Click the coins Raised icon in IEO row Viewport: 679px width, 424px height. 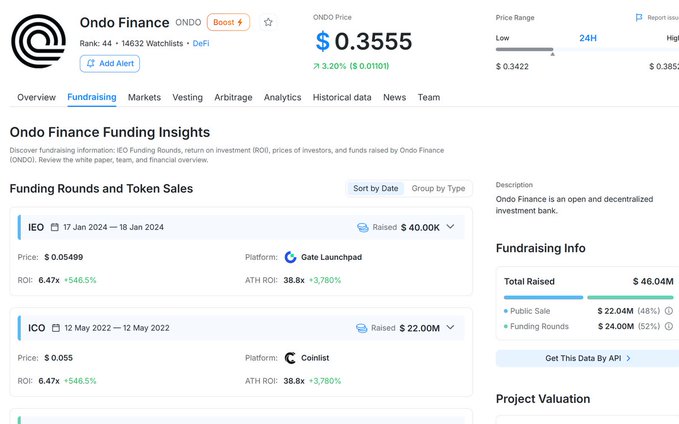coord(362,227)
